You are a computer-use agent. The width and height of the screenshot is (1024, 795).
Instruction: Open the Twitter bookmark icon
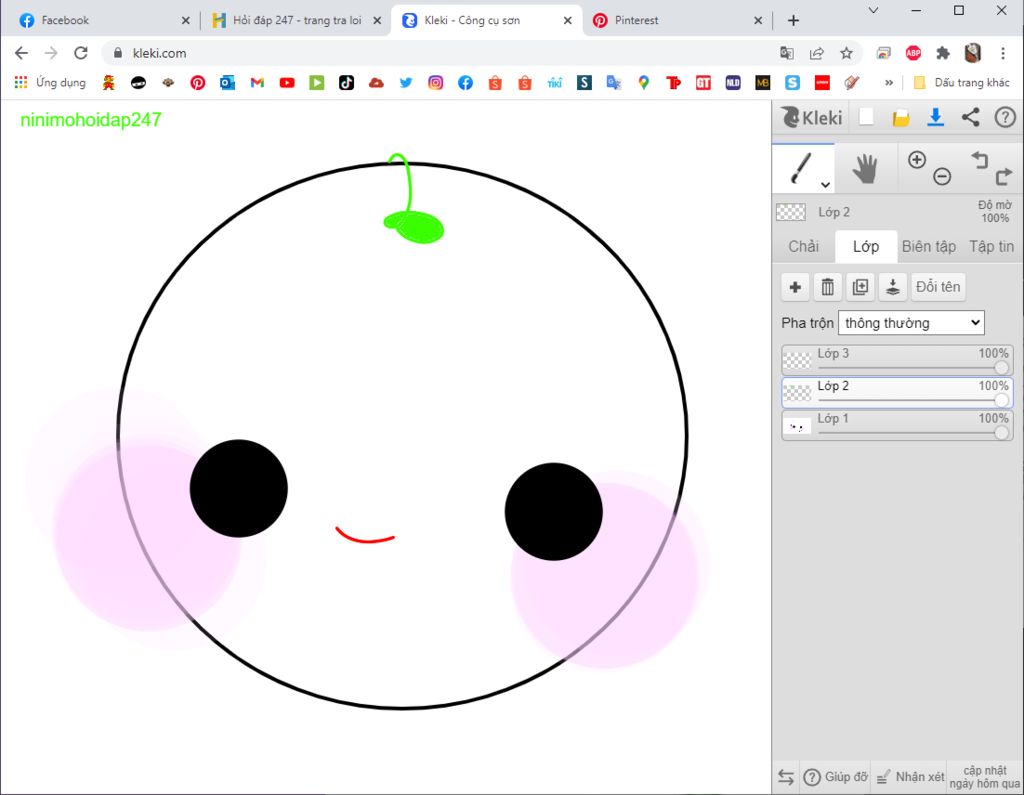pos(406,82)
